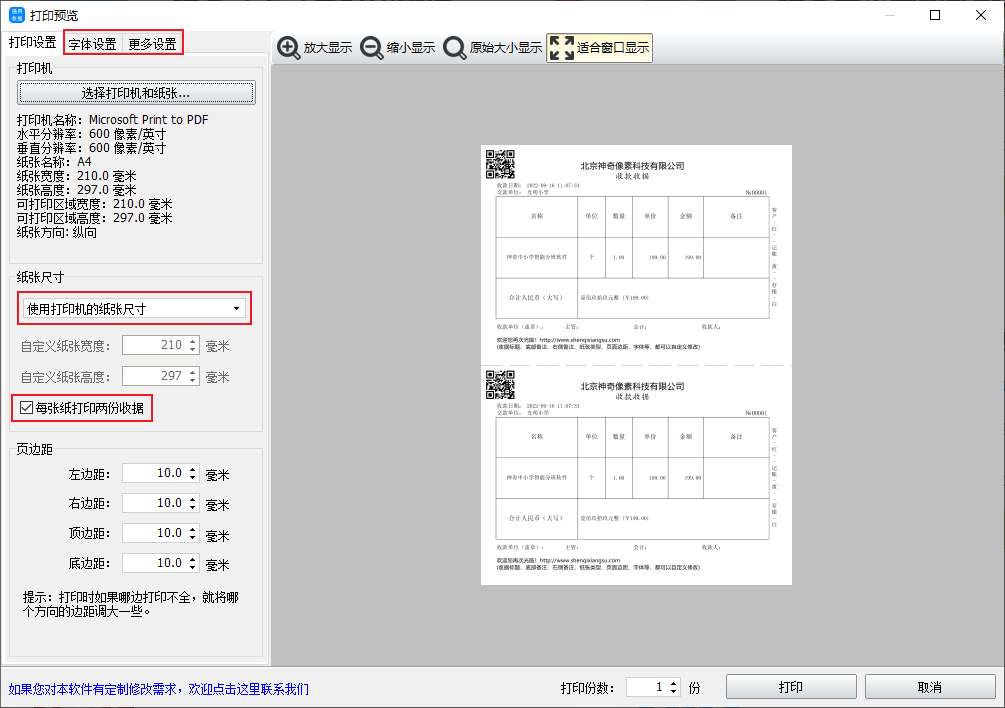
Task: Click the receipt preview page
Action: (x=635, y=365)
